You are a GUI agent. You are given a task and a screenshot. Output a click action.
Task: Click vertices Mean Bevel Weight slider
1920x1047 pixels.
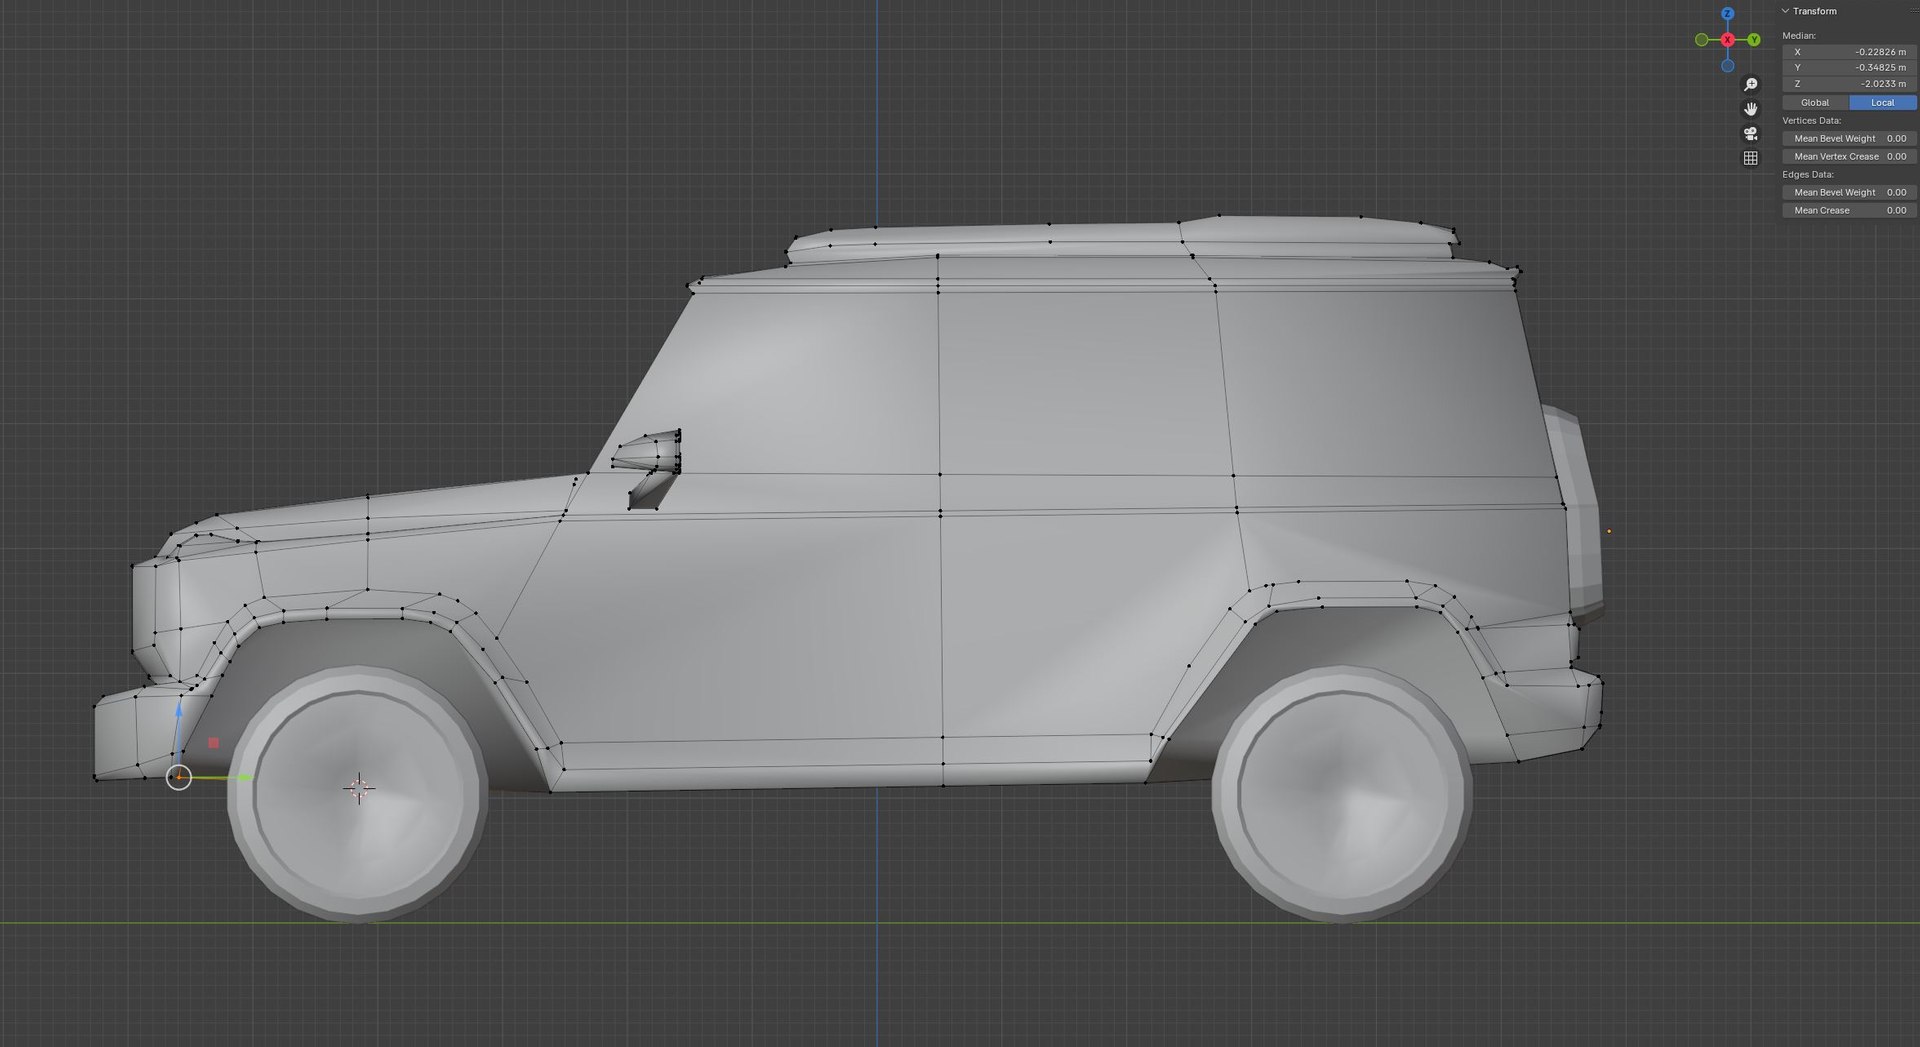click(x=1849, y=139)
